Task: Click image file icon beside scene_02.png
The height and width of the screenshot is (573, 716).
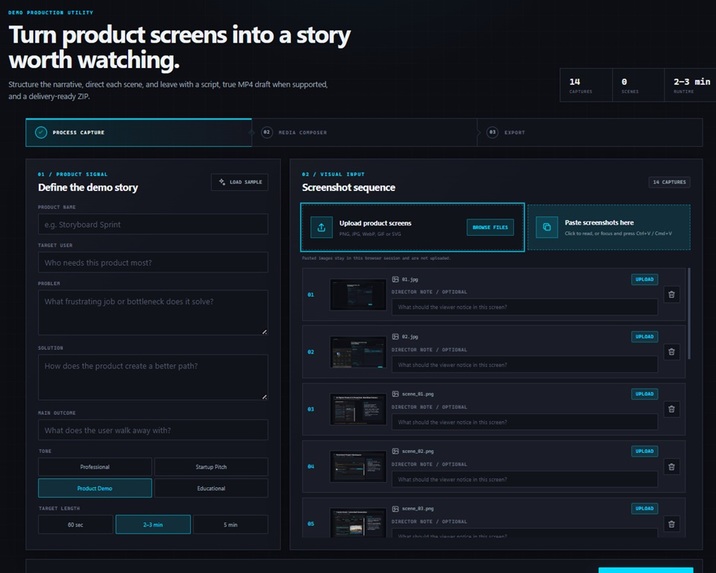Action: (x=395, y=451)
